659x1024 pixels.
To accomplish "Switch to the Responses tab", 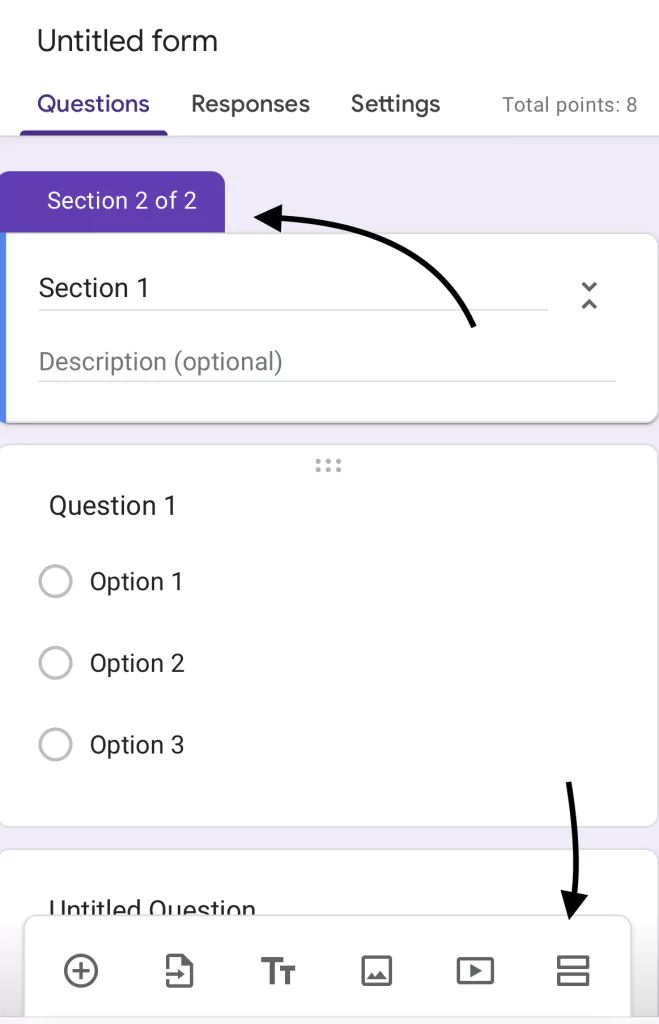I will click(x=250, y=104).
